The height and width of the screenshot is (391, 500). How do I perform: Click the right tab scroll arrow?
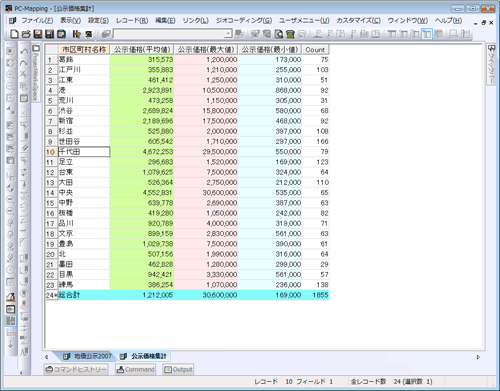point(478,357)
